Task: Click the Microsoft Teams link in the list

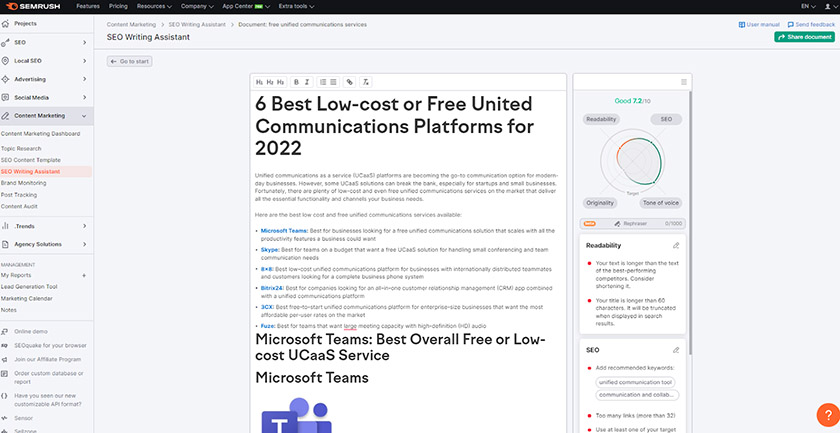Action: coord(284,231)
